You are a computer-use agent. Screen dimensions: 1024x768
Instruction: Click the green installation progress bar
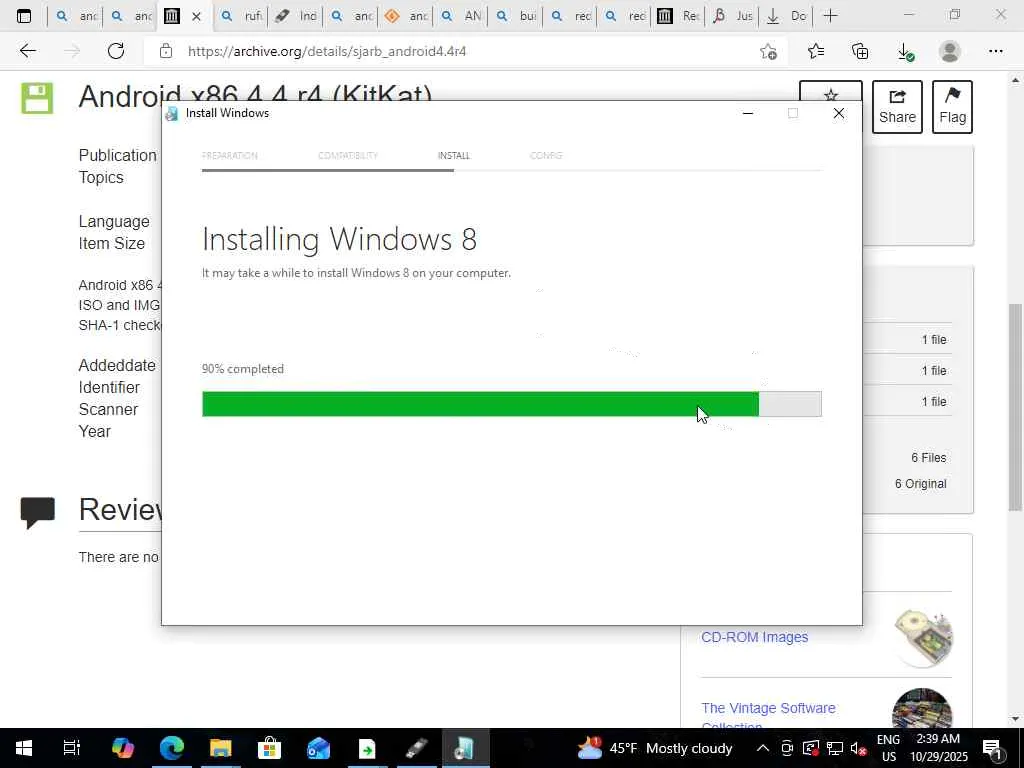coord(512,404)
